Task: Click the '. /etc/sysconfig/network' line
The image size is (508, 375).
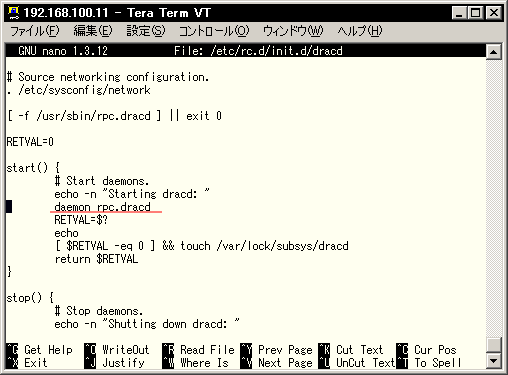Action: click(x=79, y=90)
